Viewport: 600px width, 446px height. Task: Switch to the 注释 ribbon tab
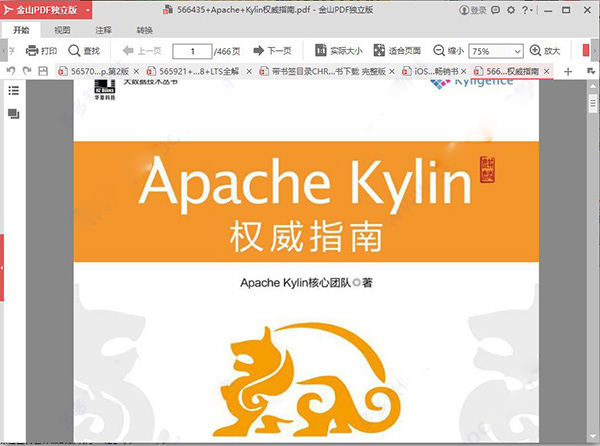pos(103,30)
